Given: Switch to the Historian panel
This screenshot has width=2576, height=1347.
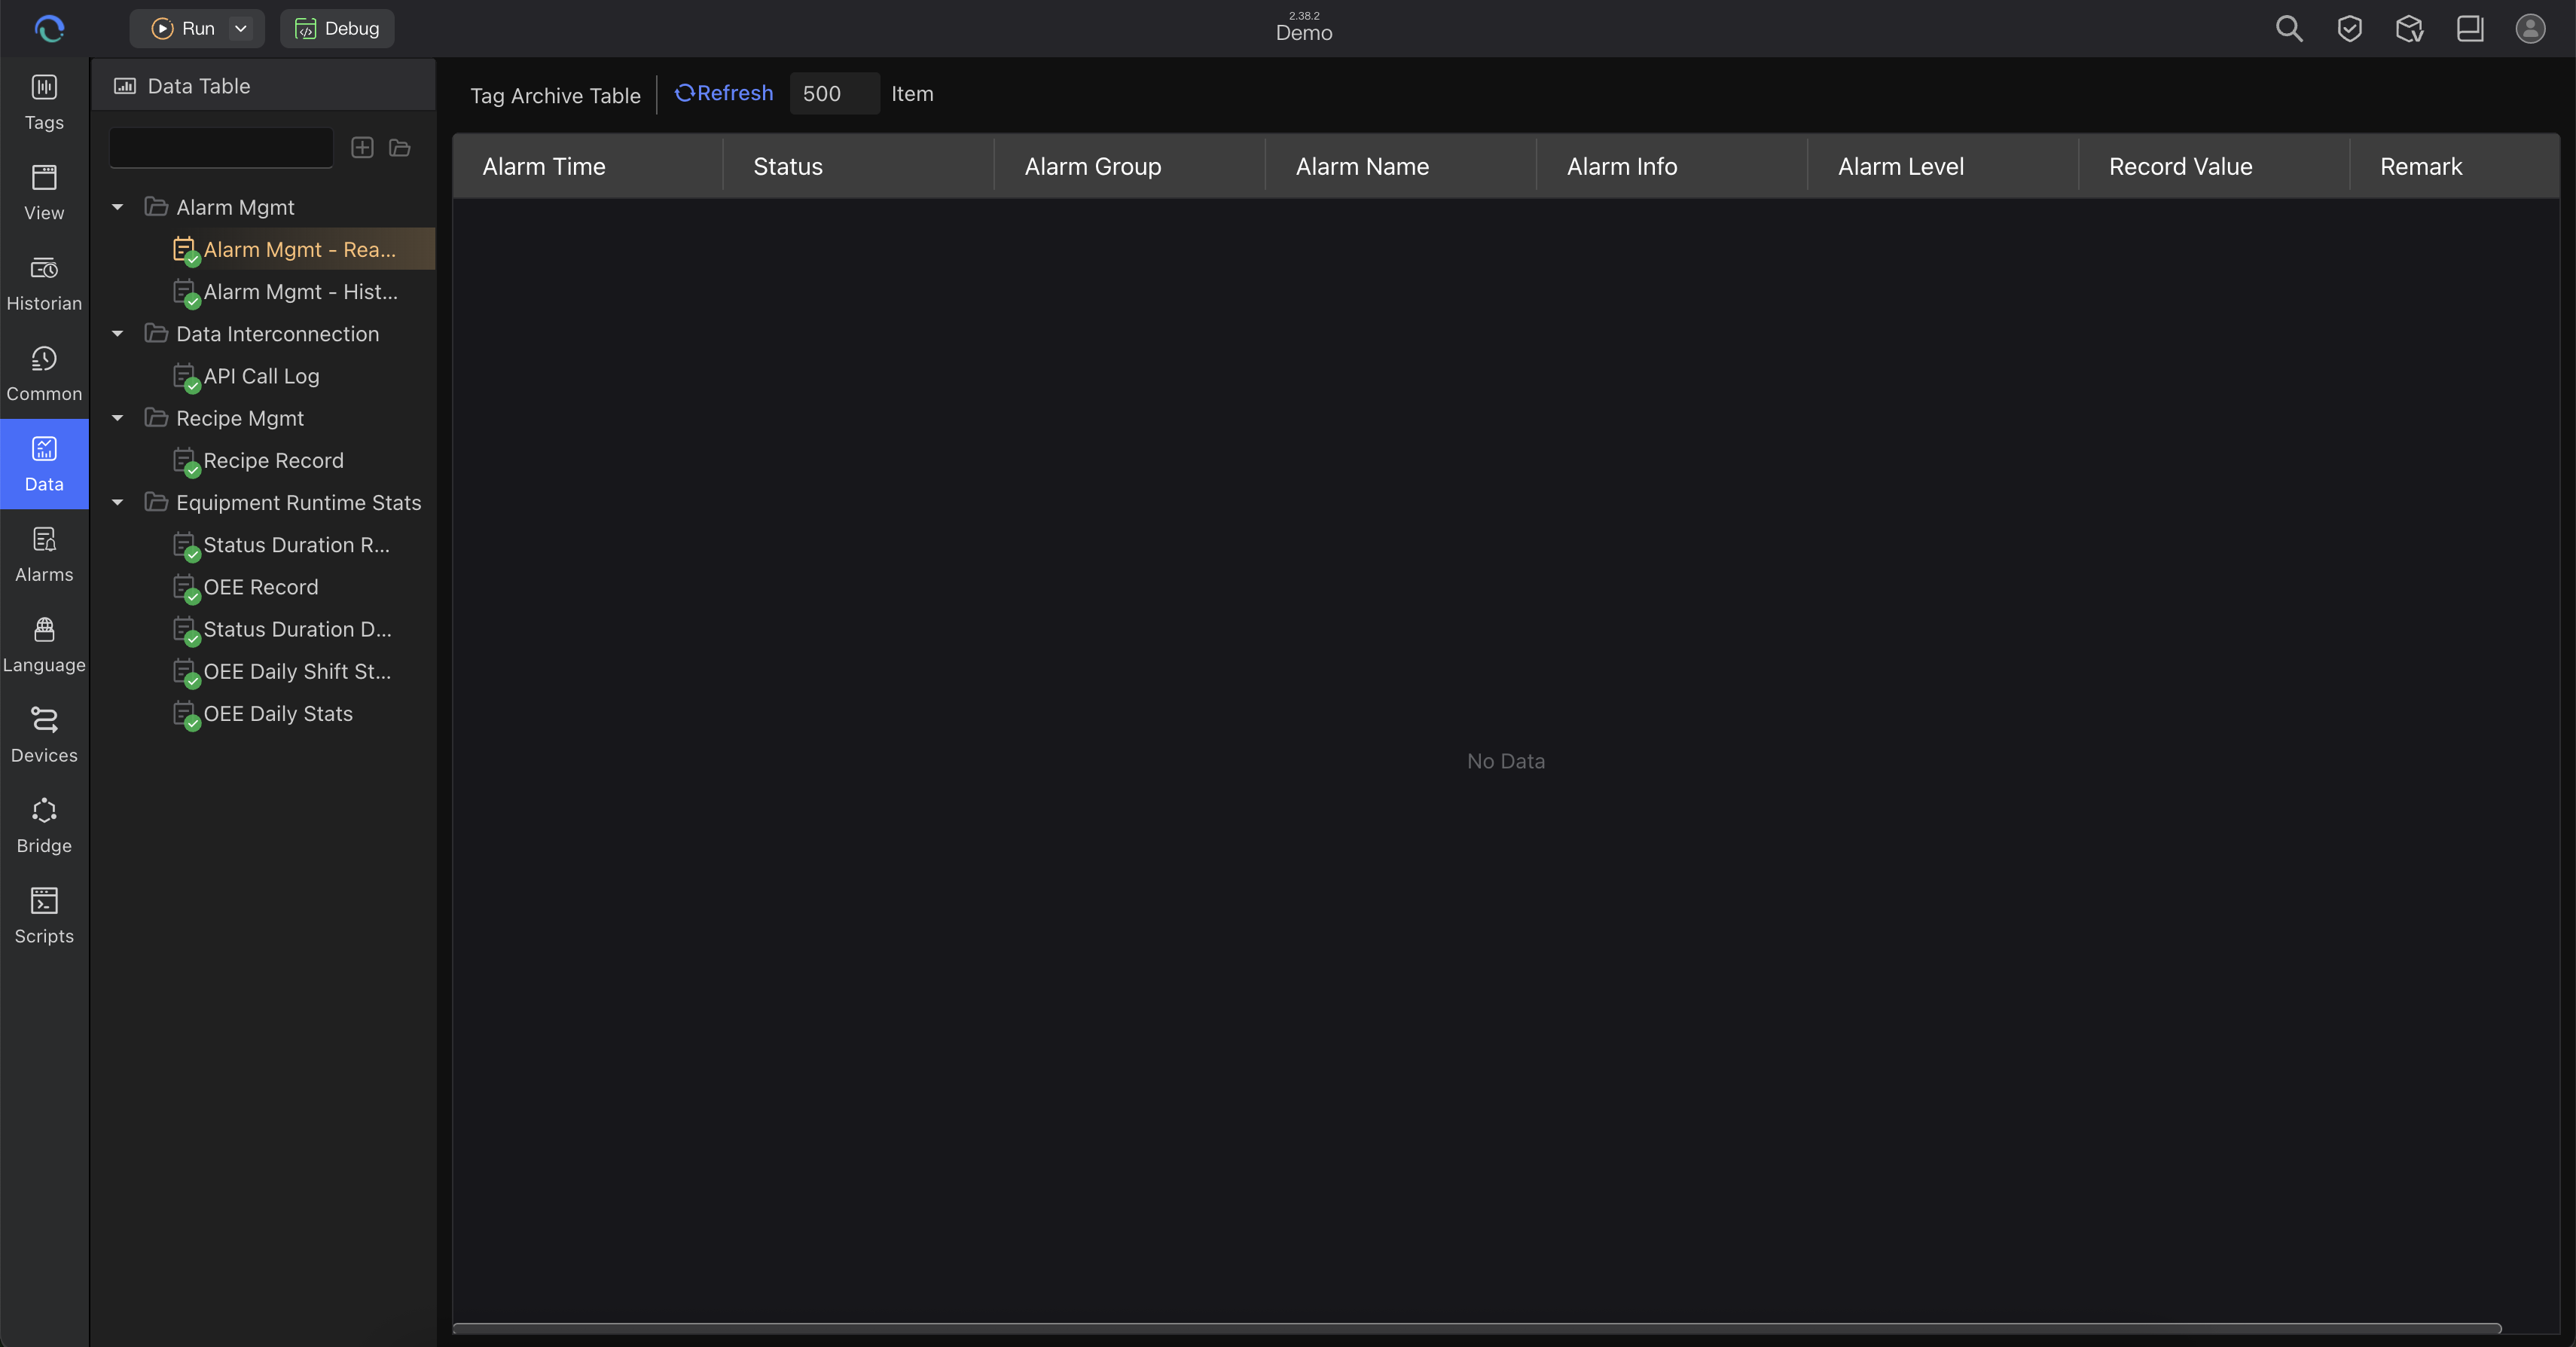Looking at the screenshot, I should [x=44, y=282].
